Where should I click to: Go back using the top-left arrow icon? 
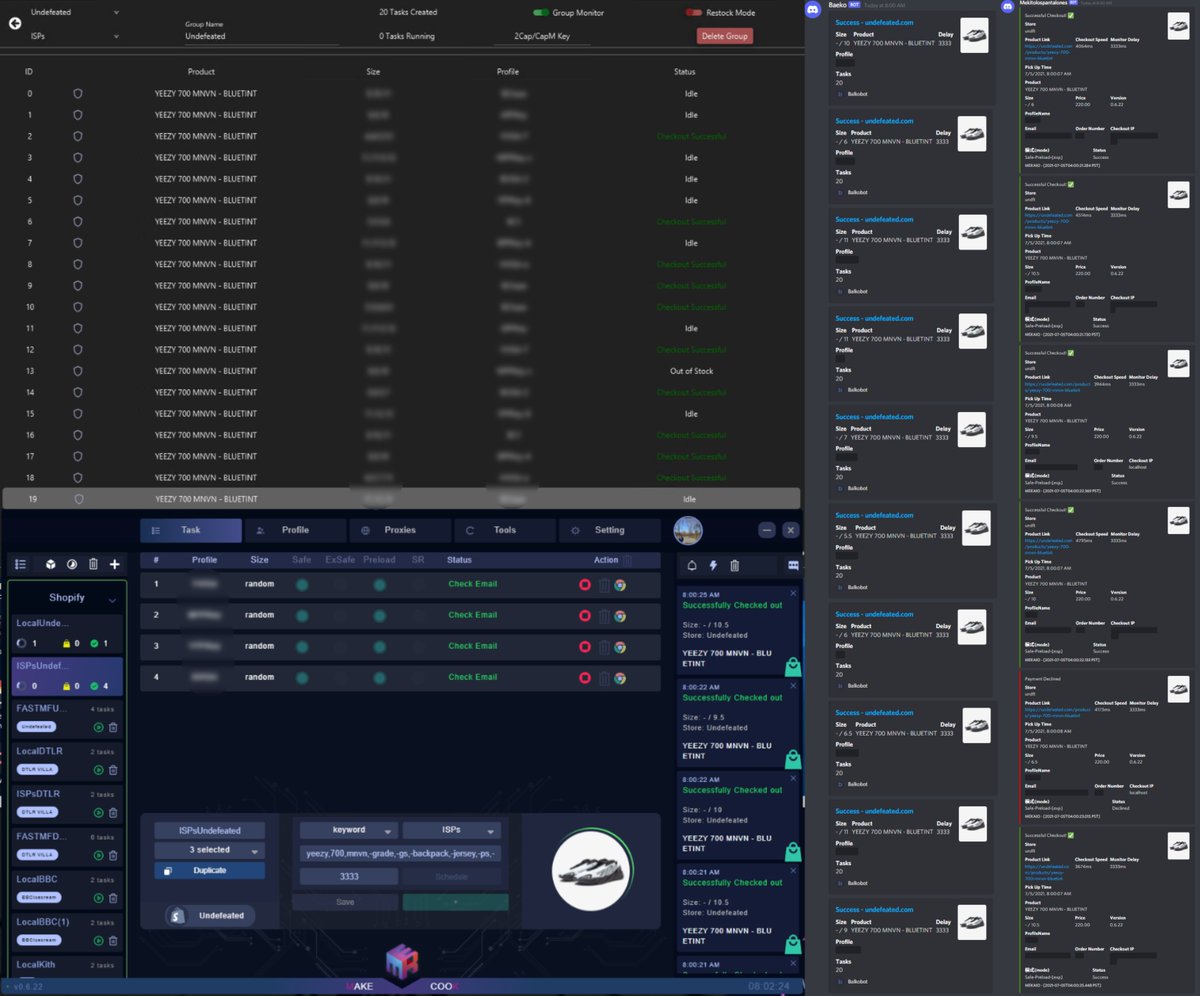(14, 24)
